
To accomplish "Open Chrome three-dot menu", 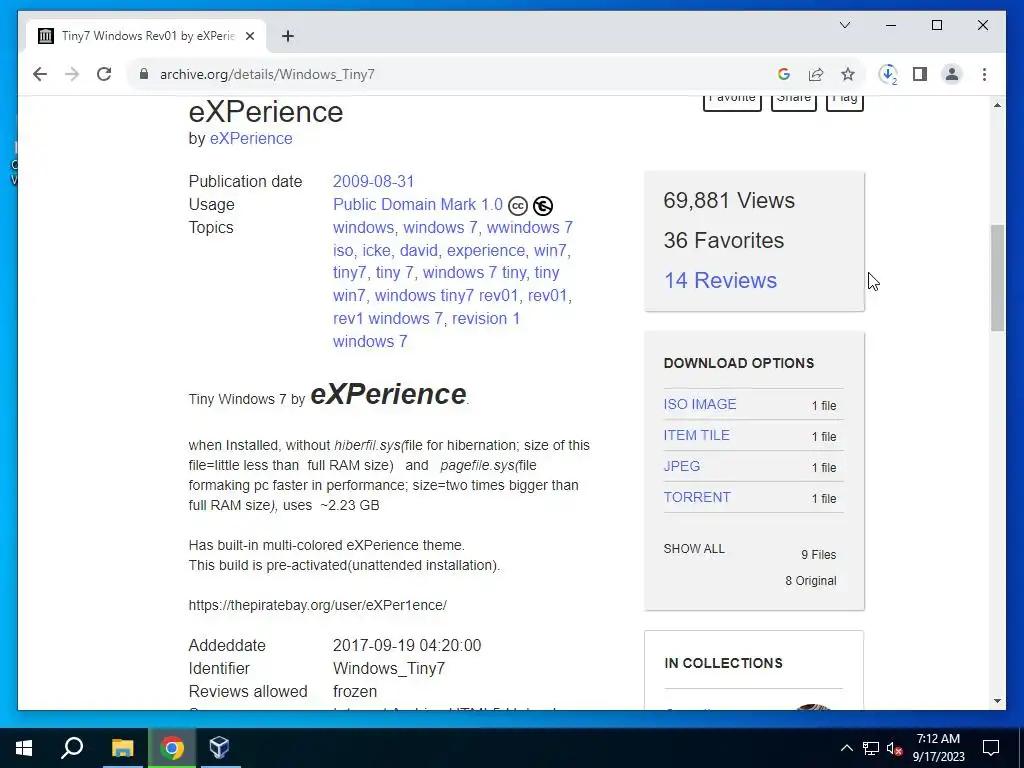I will [x=984, y=74].
